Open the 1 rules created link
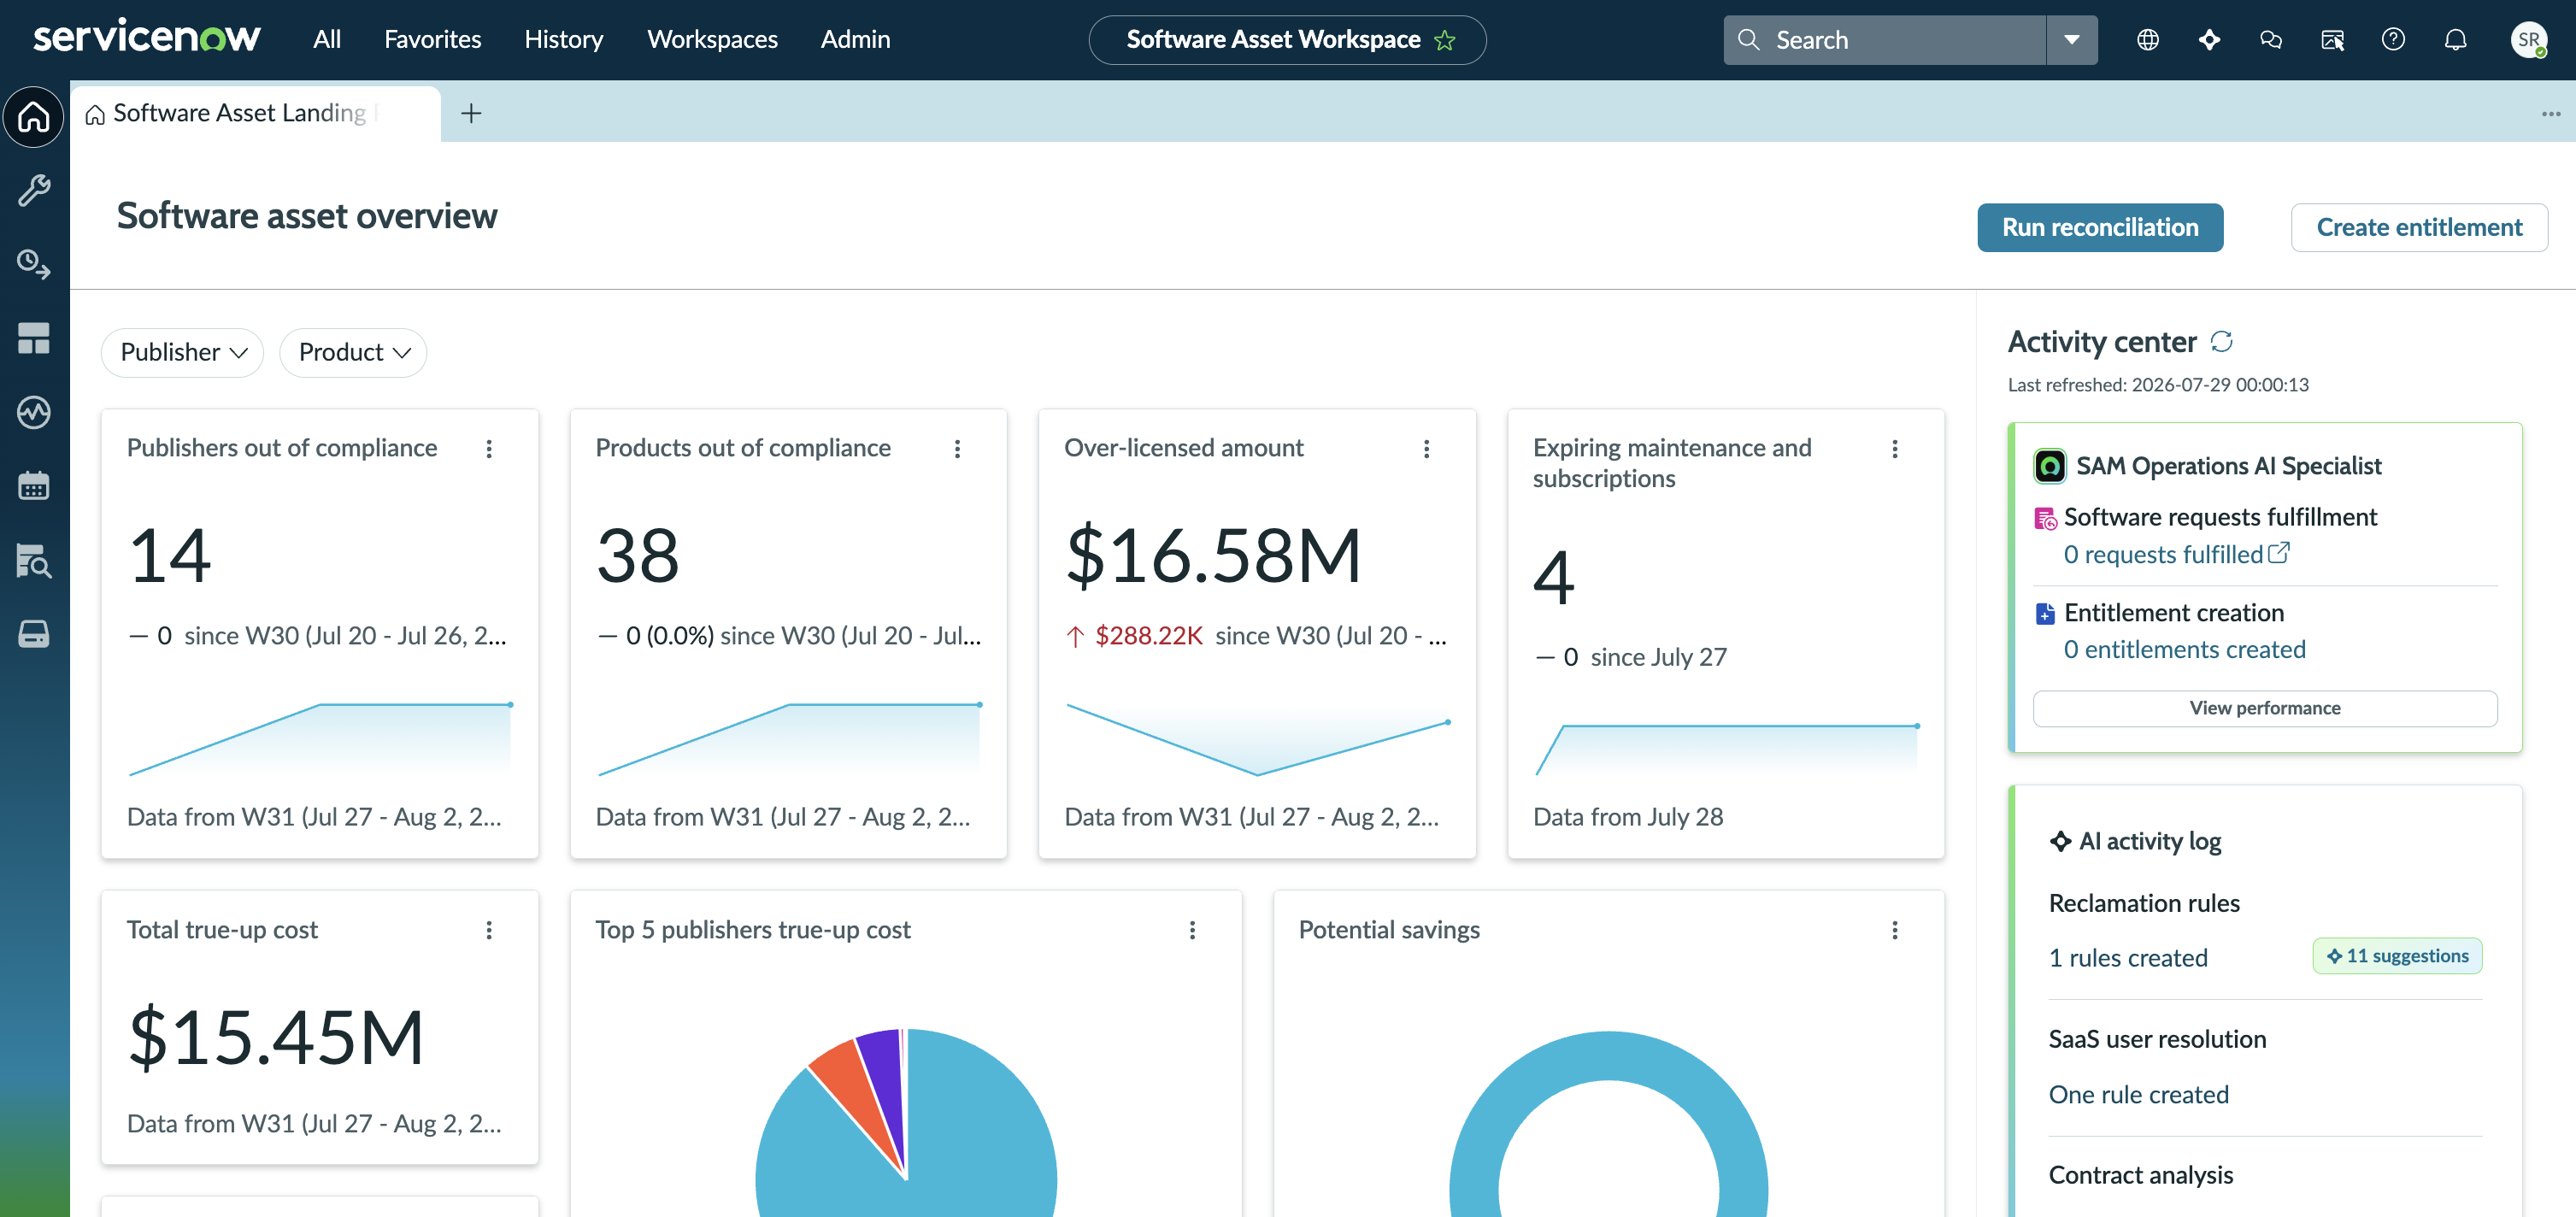2576x1217 pixels. coord(2127,958)
